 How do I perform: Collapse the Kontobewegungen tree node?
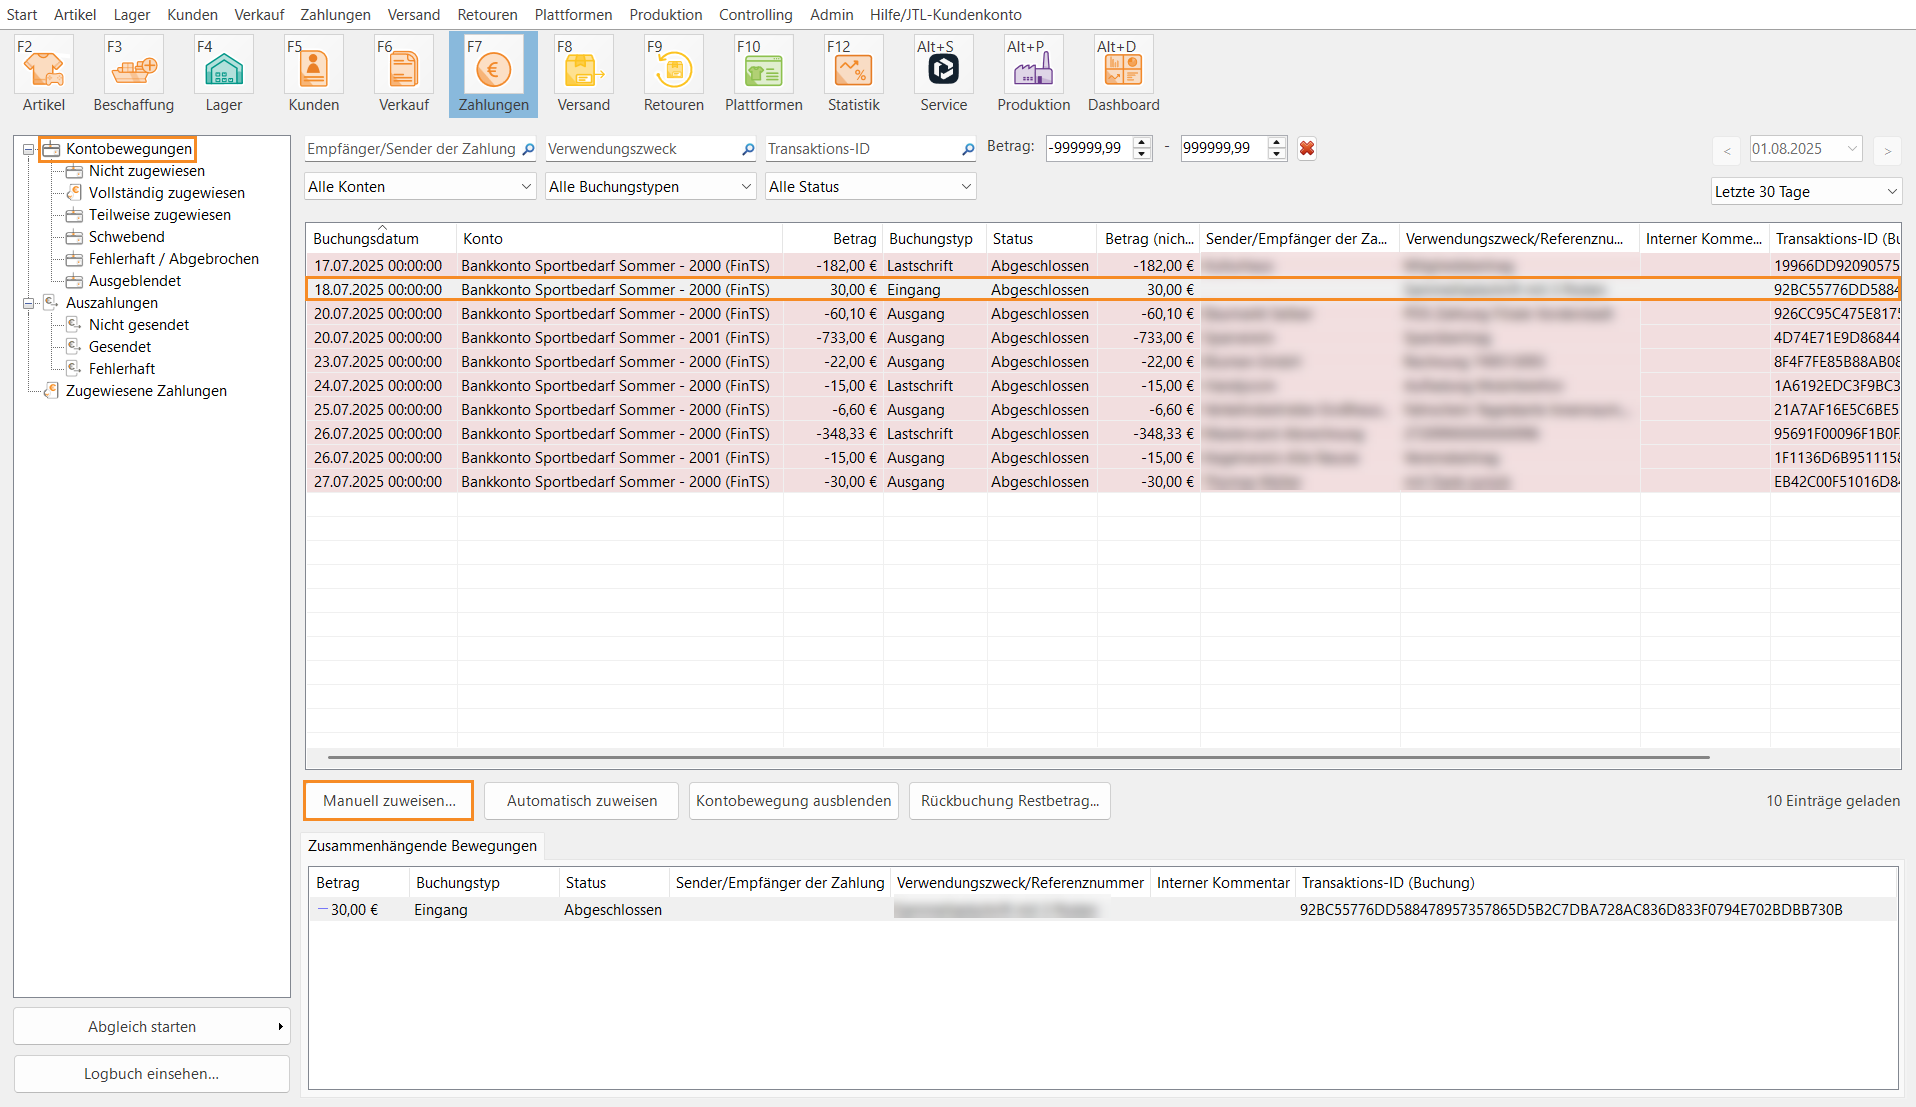click(29, 150)
